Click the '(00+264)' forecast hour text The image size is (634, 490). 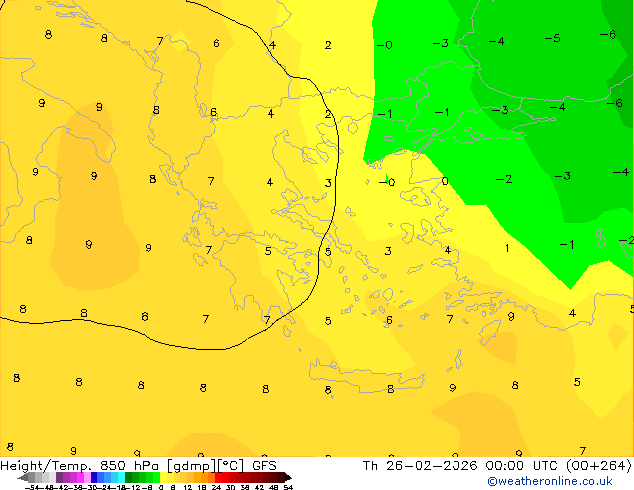click(599, 466)
